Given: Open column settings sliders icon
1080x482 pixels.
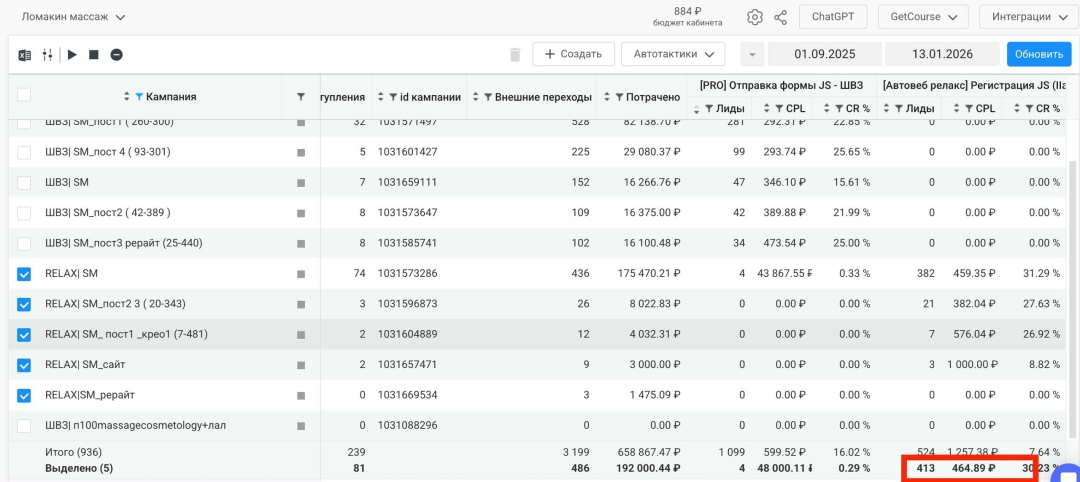Looking at the screenshot, I should [x=48, y=54].
